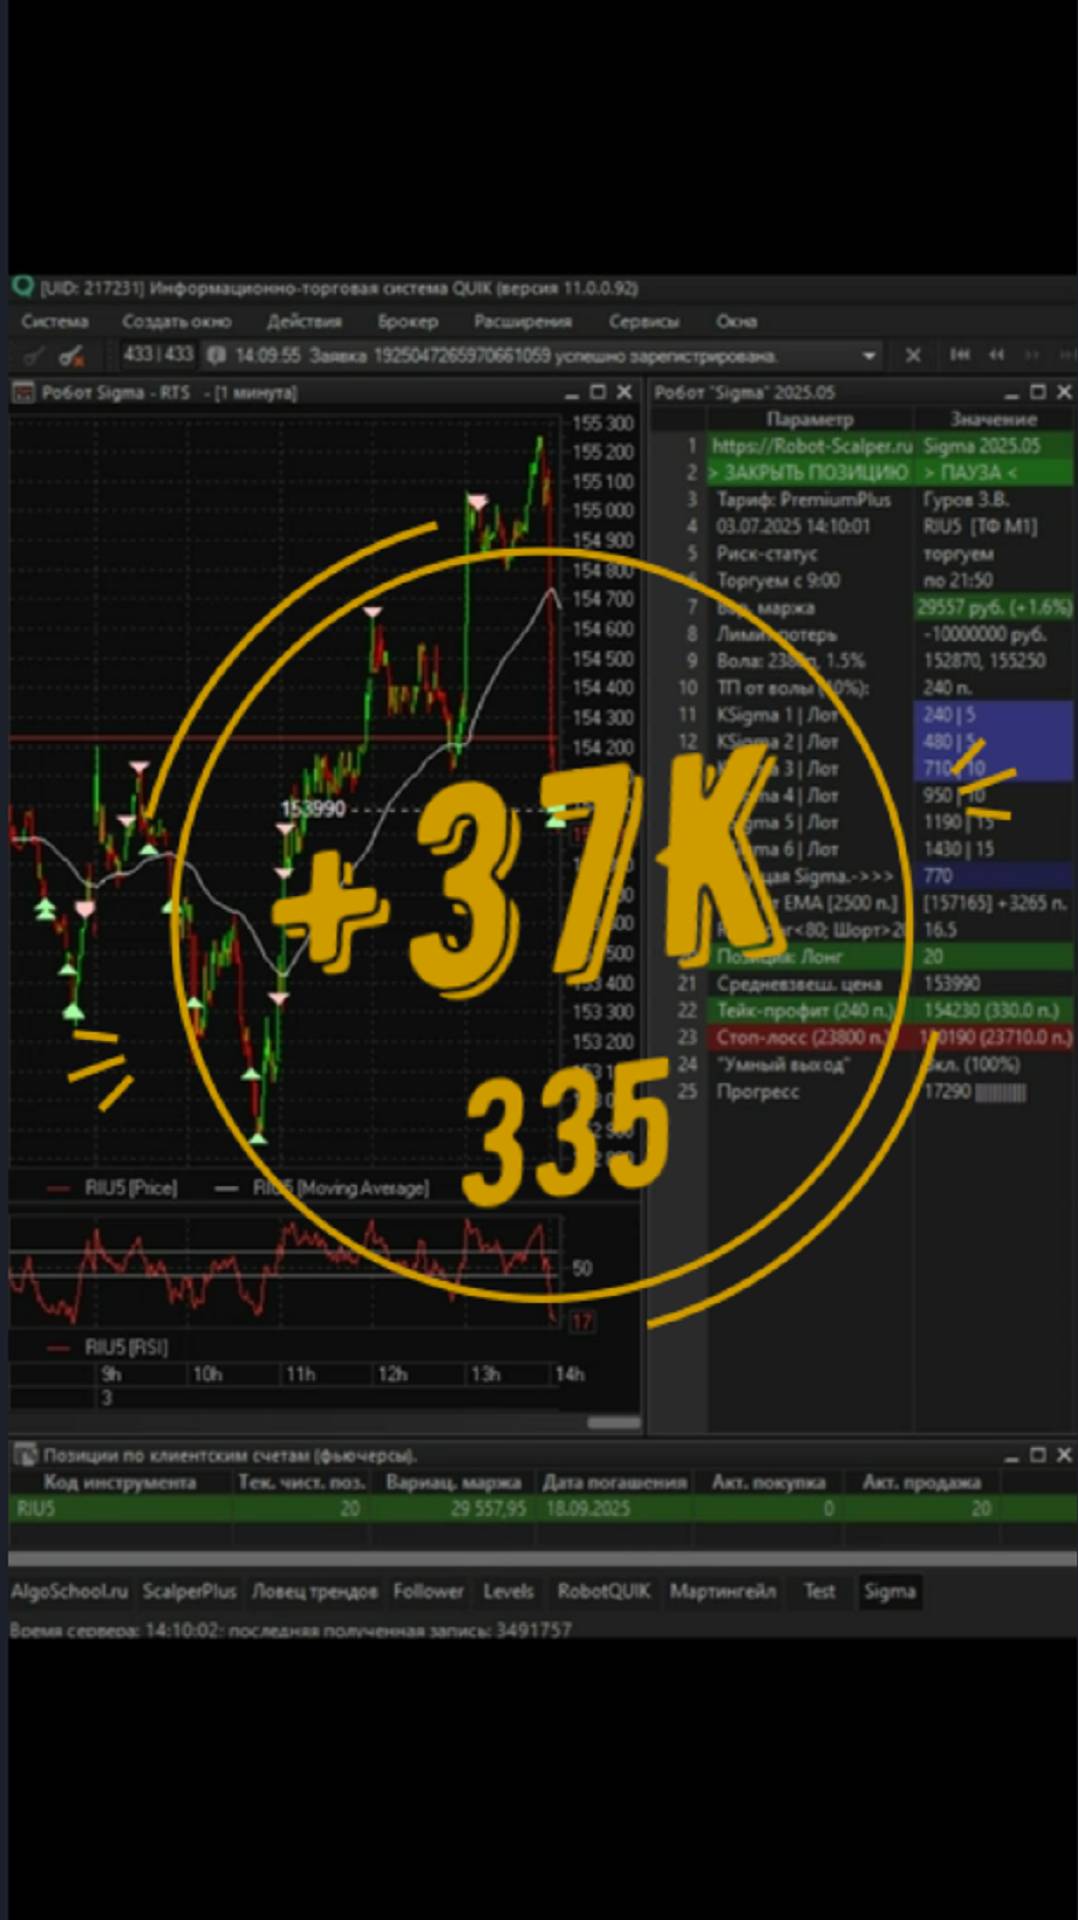Click the 18.09.2025 expiry date cell
1078x1920 pixels.
click(x=614, y=1508)
